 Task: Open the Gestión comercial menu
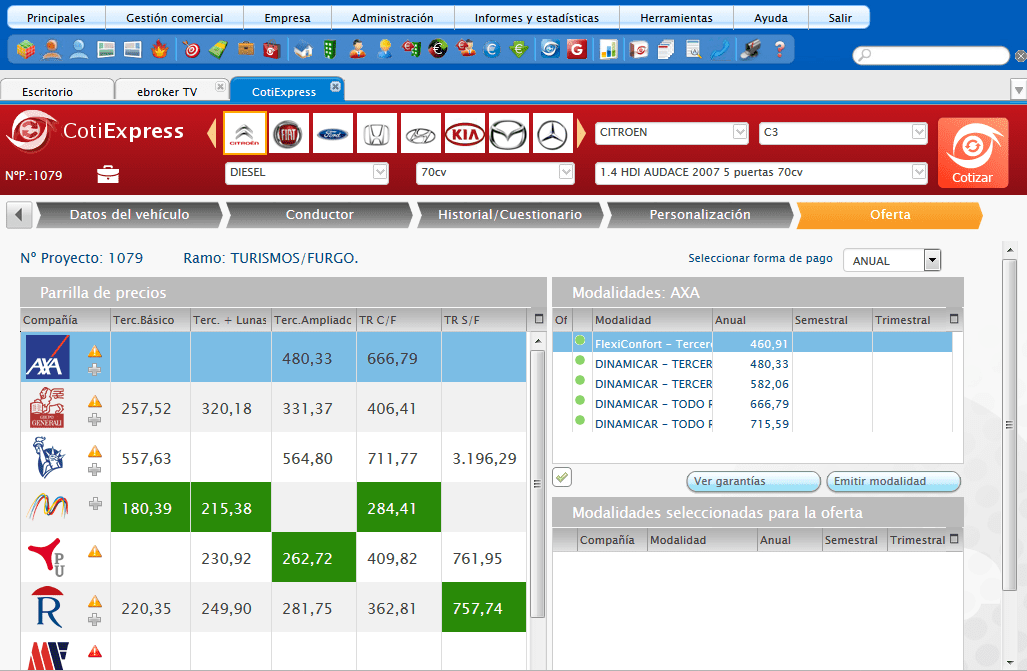click(174, 18)
